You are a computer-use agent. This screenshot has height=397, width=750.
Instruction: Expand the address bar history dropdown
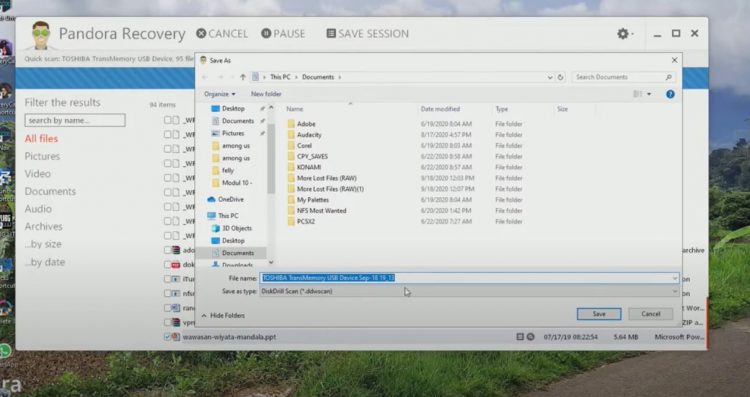tap(550, 77)
